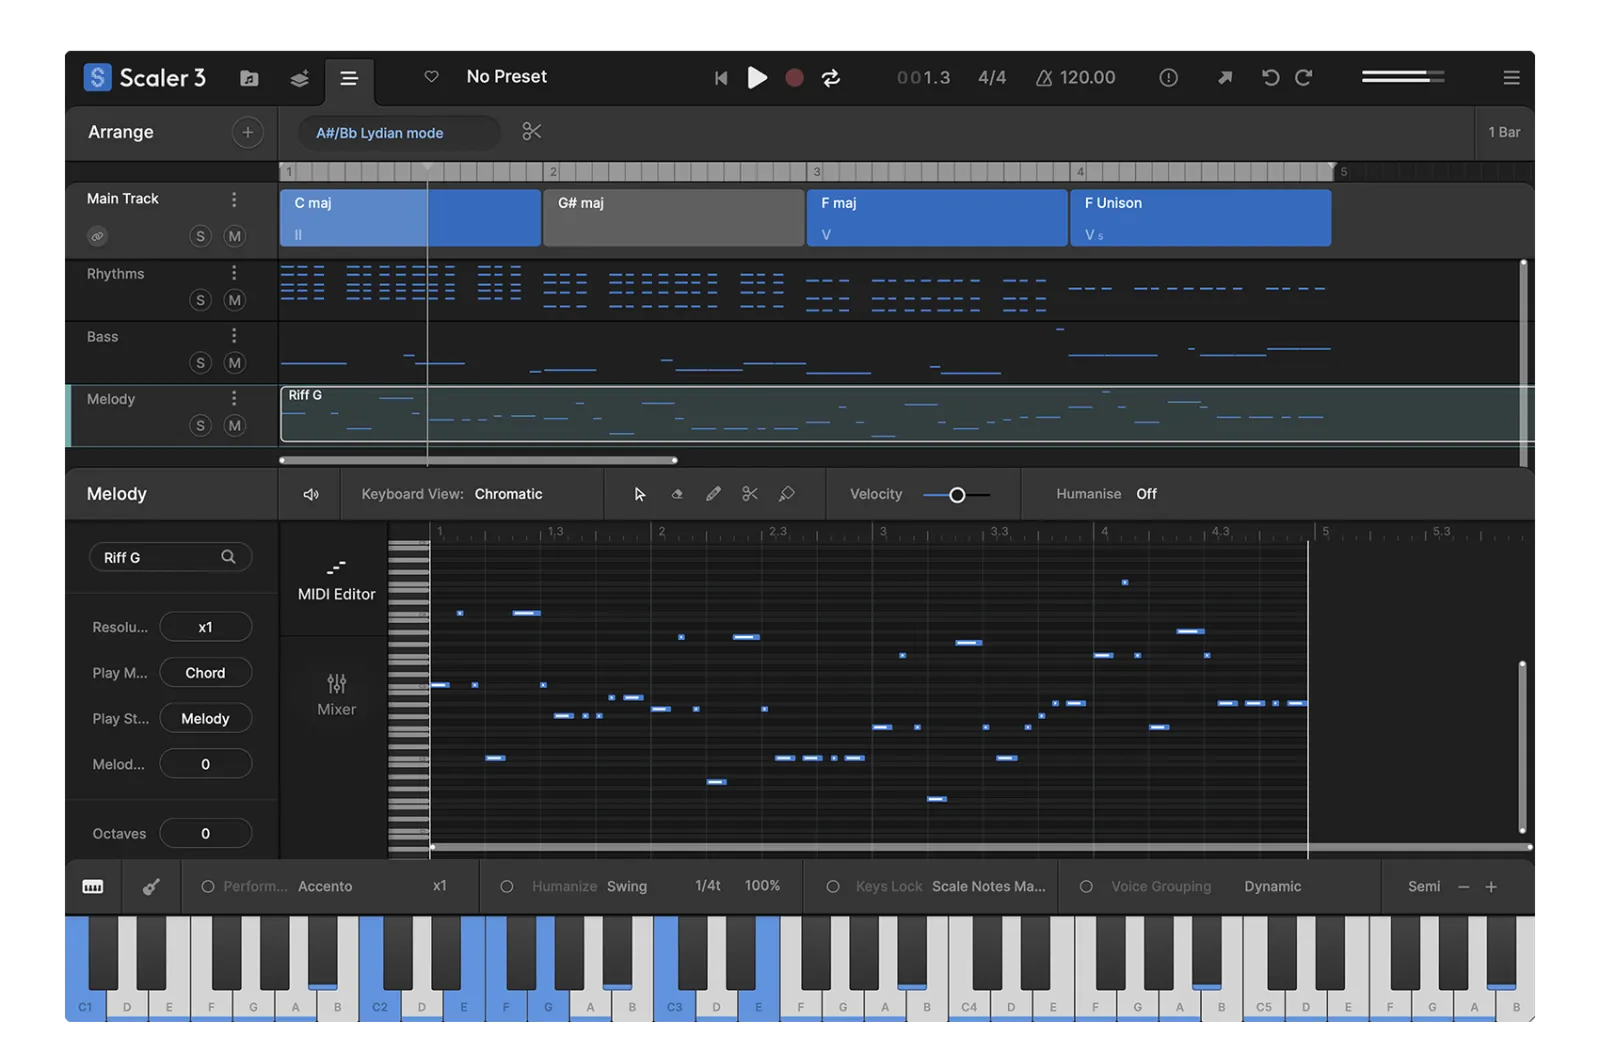Screen dimensions: 1600x1054
Task: Open the MIDI Editor tab
Action: point(336,580)
